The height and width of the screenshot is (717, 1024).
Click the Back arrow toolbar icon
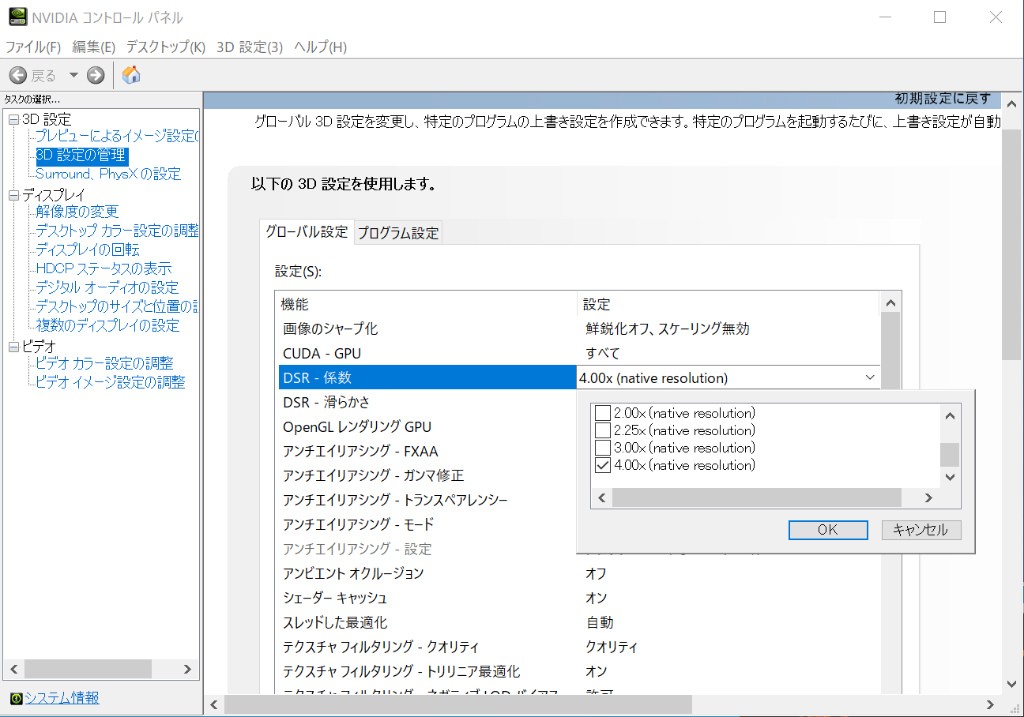pos(18,75)
